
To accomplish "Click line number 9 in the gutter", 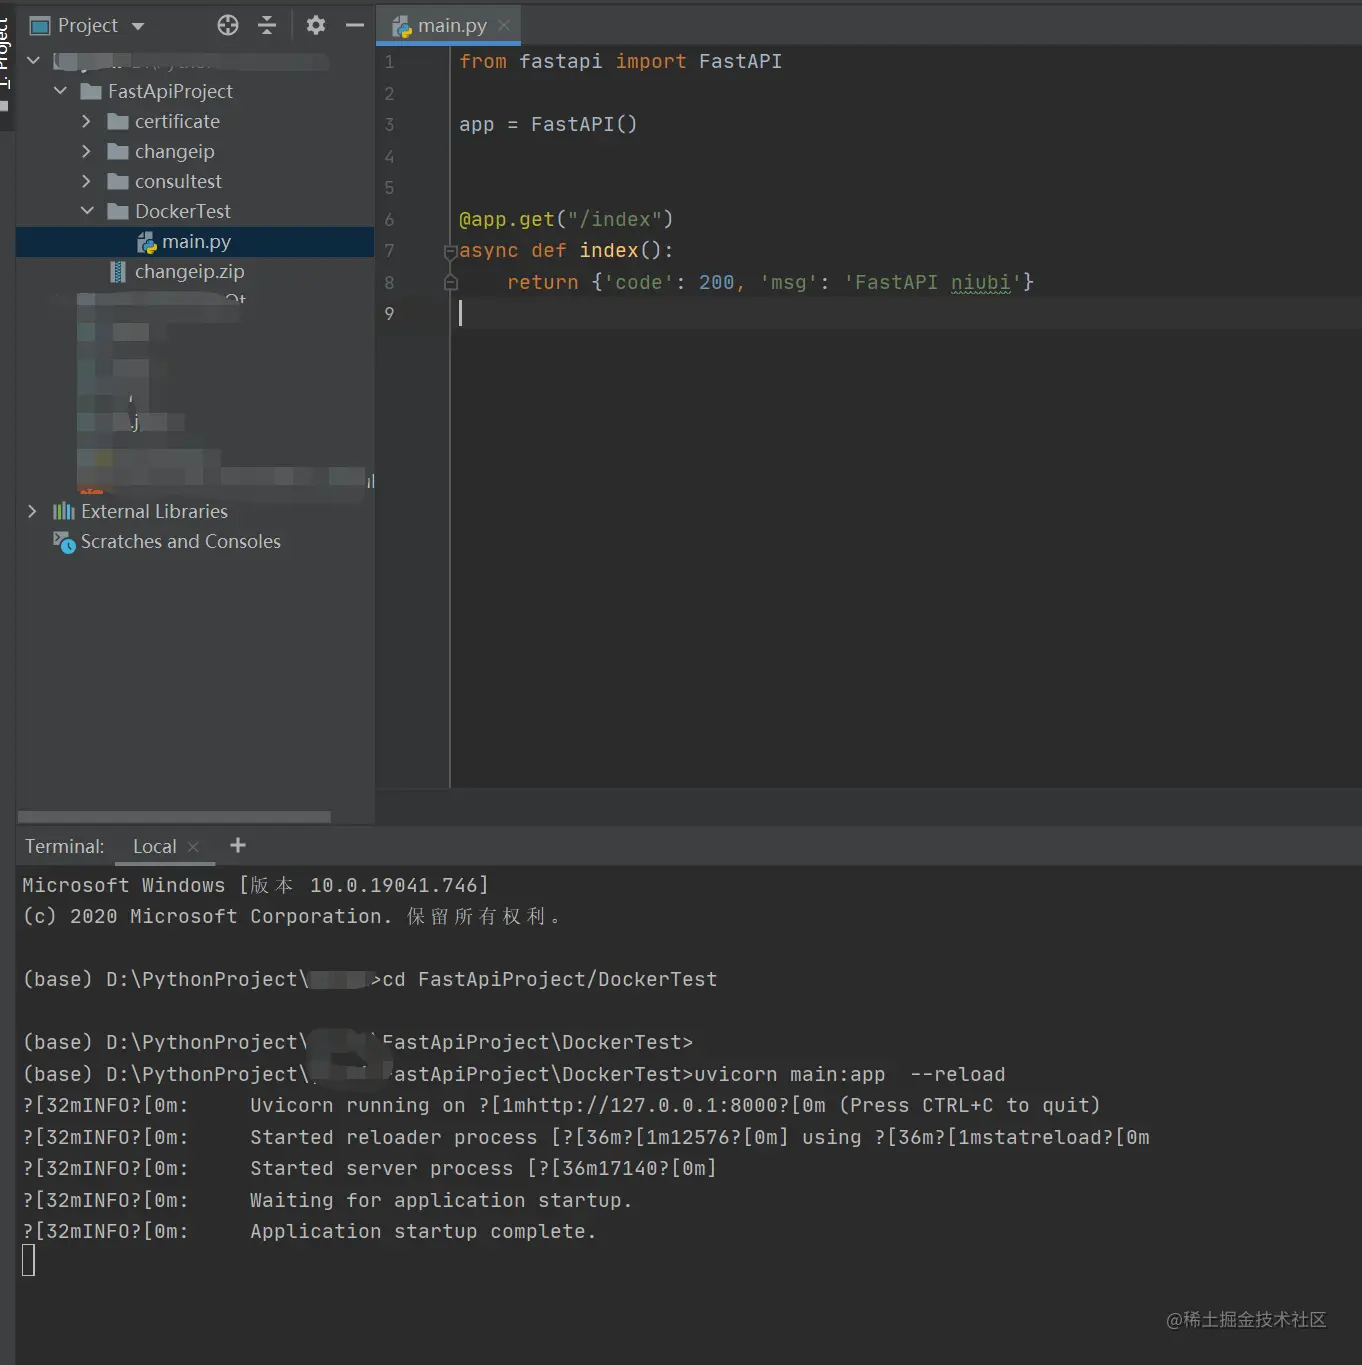I will [389, 314].
